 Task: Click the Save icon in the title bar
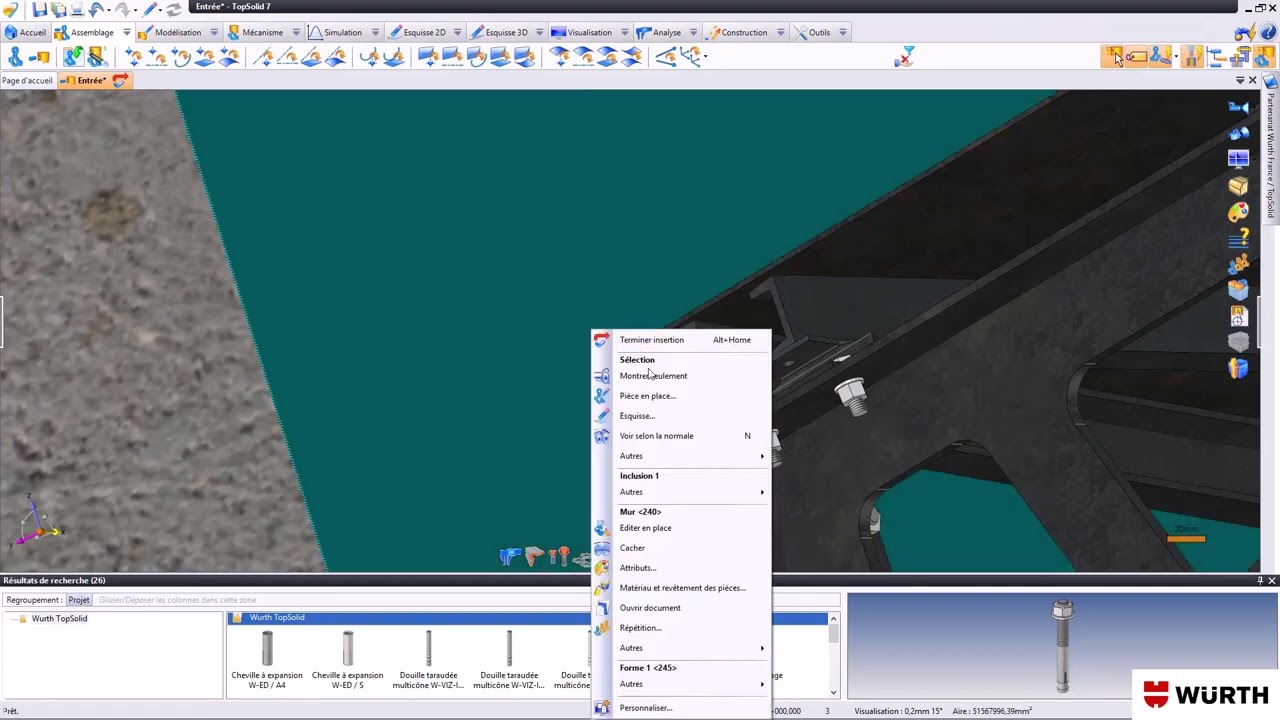[40, 8]
